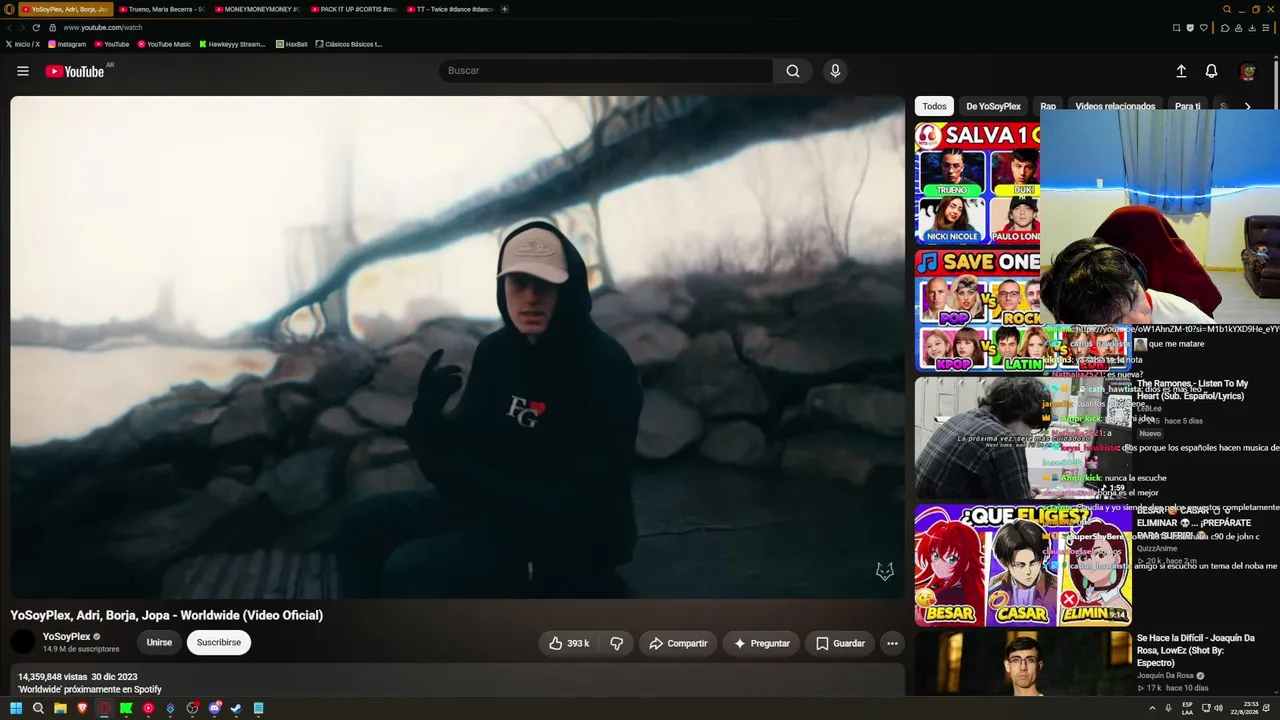The image size is (1280, 720).
Task: Open Windows Start menu
Action: pyautogui.click(x=16, y=708)
